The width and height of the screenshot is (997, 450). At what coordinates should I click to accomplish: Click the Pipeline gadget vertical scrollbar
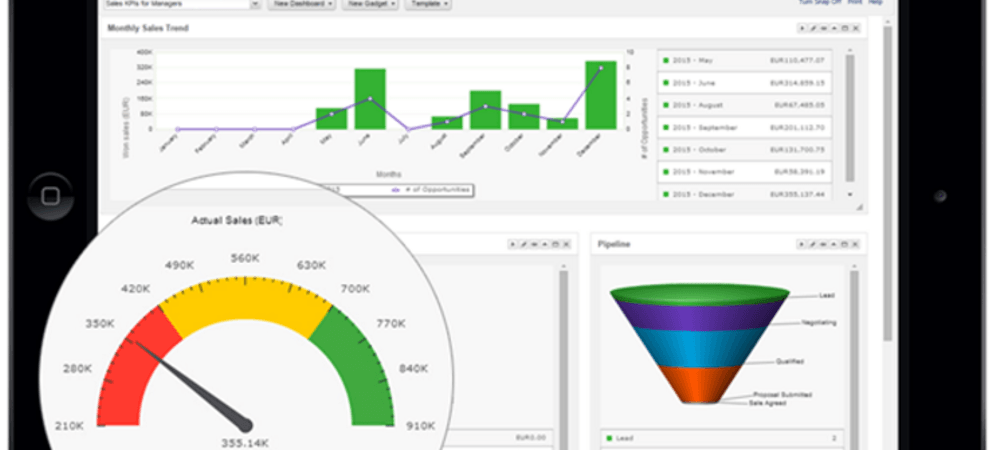click(x=854, y=359)
